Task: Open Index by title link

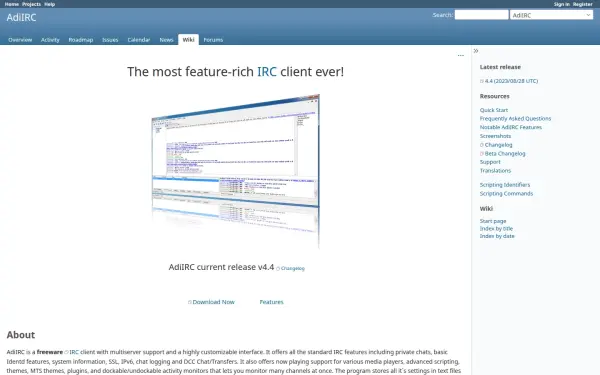Action: tap(496, 229)
